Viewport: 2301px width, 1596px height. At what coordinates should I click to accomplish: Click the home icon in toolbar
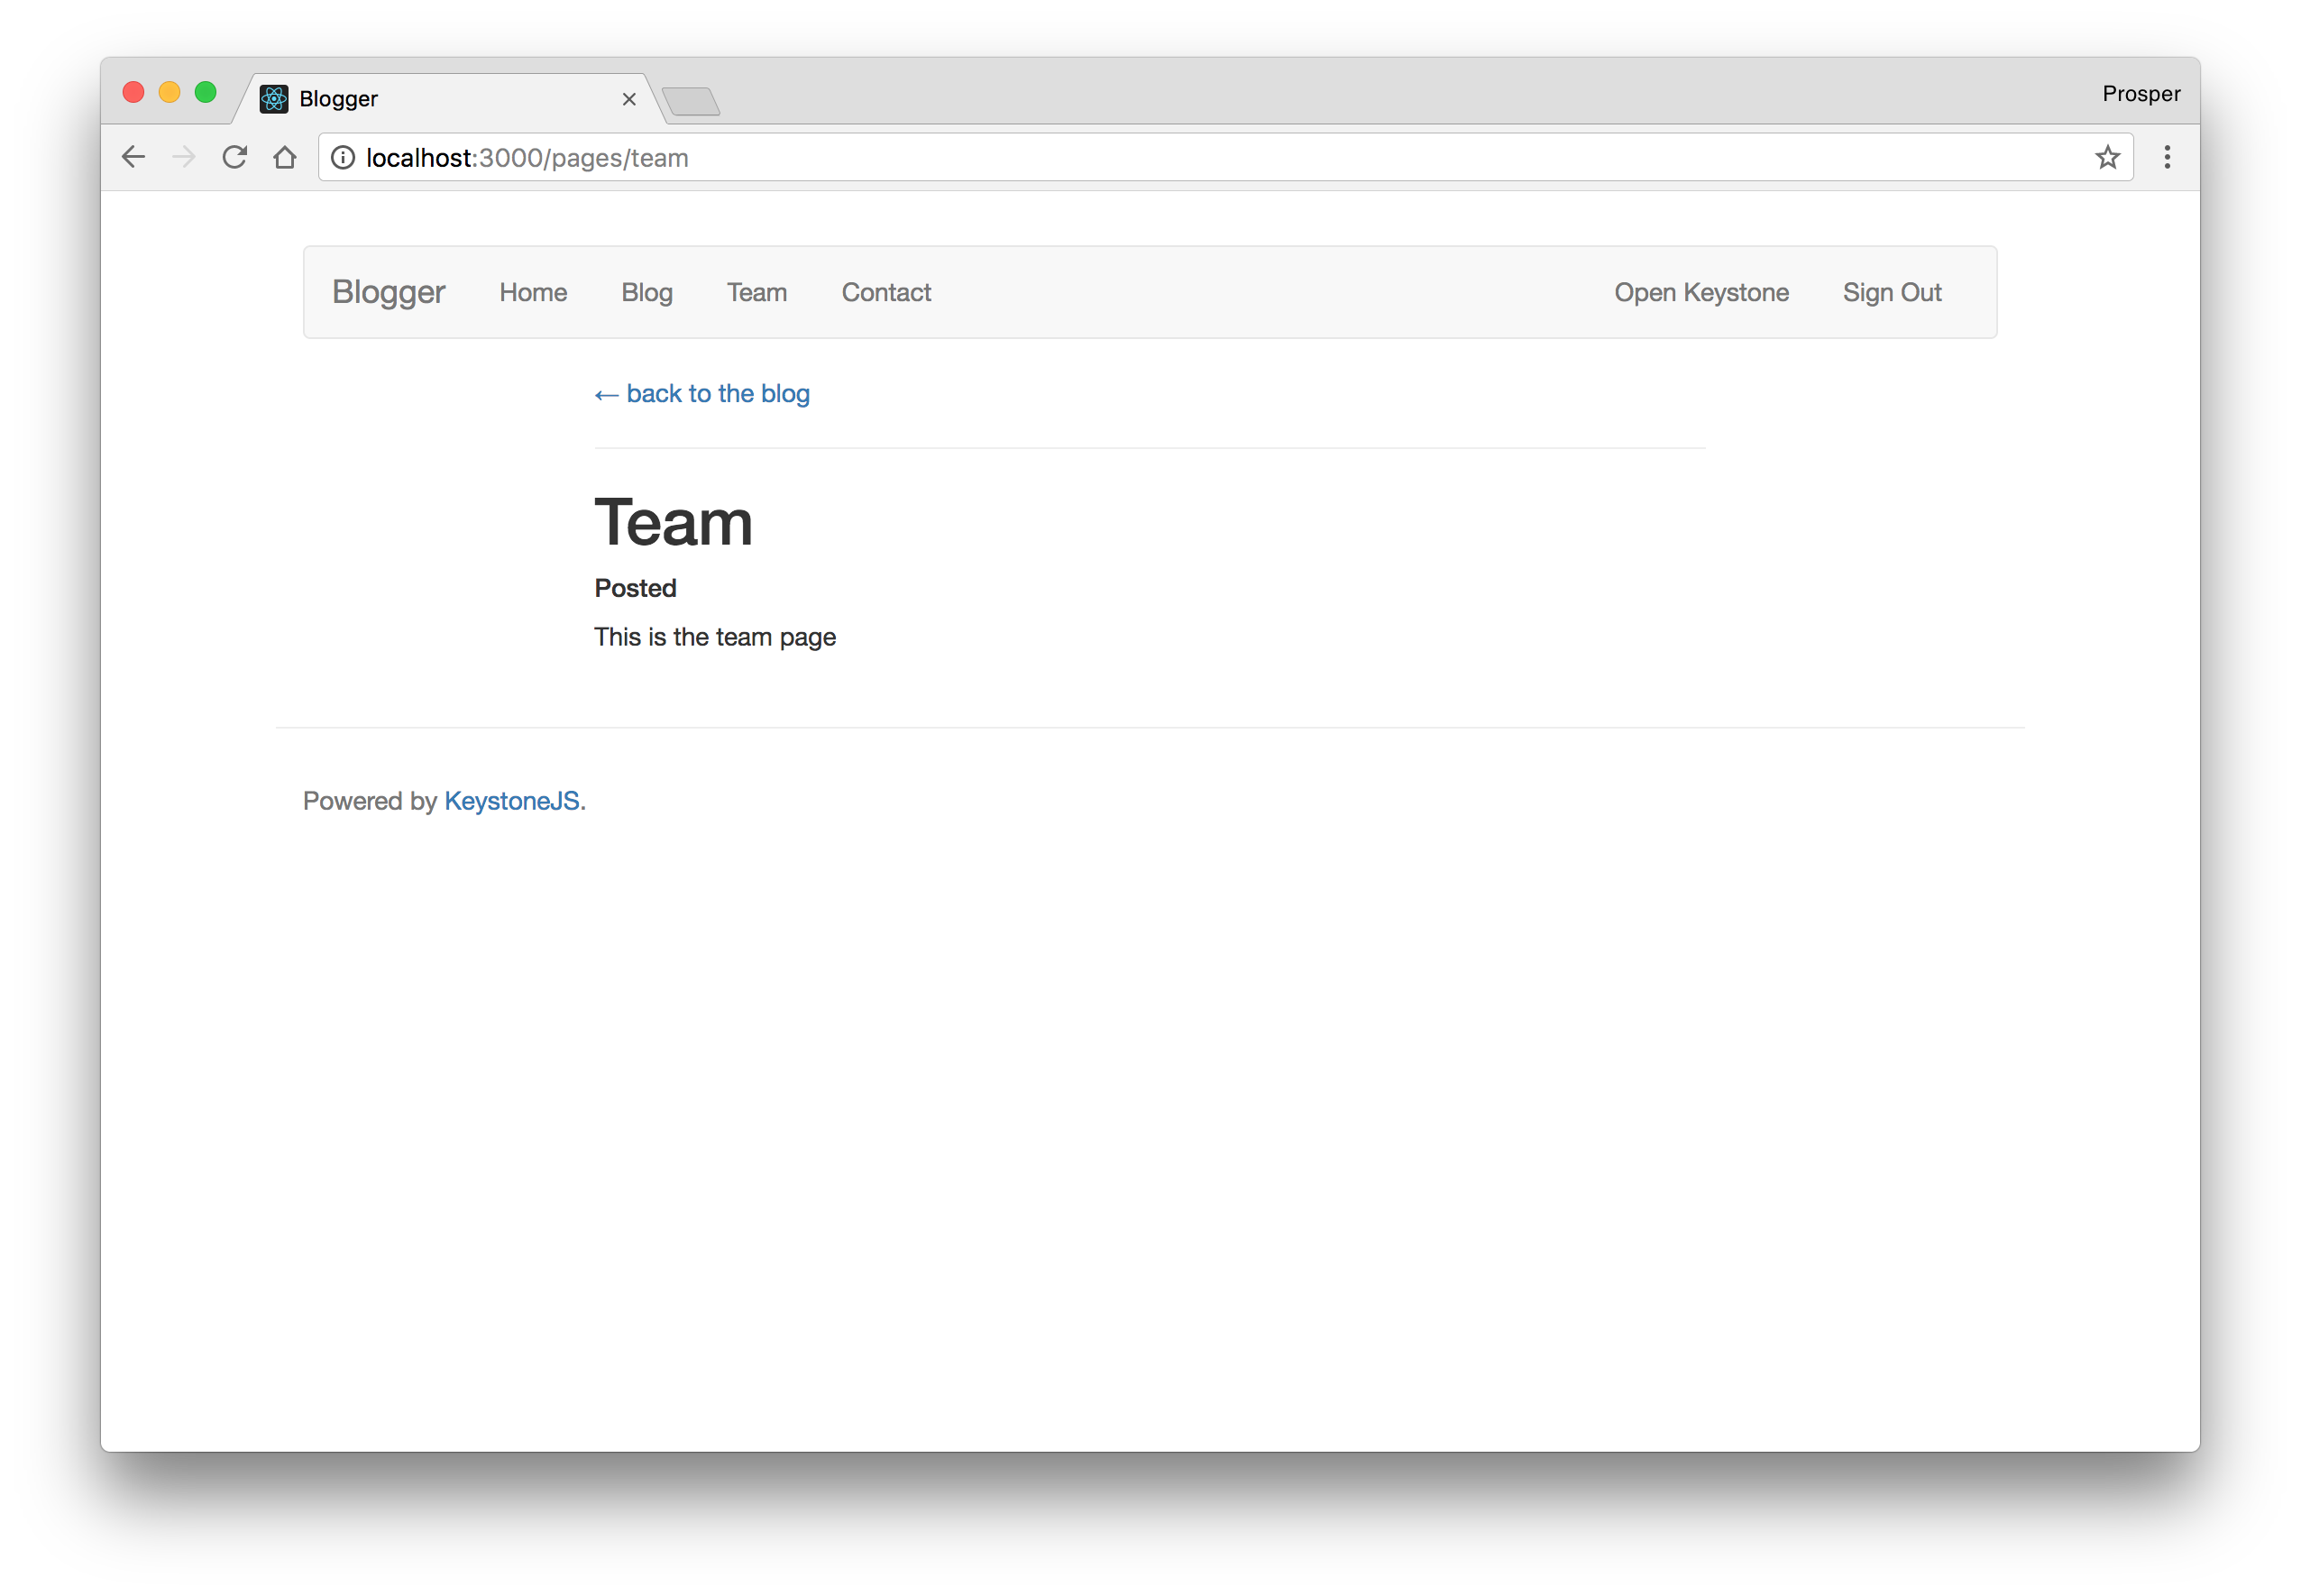point(285,157)
